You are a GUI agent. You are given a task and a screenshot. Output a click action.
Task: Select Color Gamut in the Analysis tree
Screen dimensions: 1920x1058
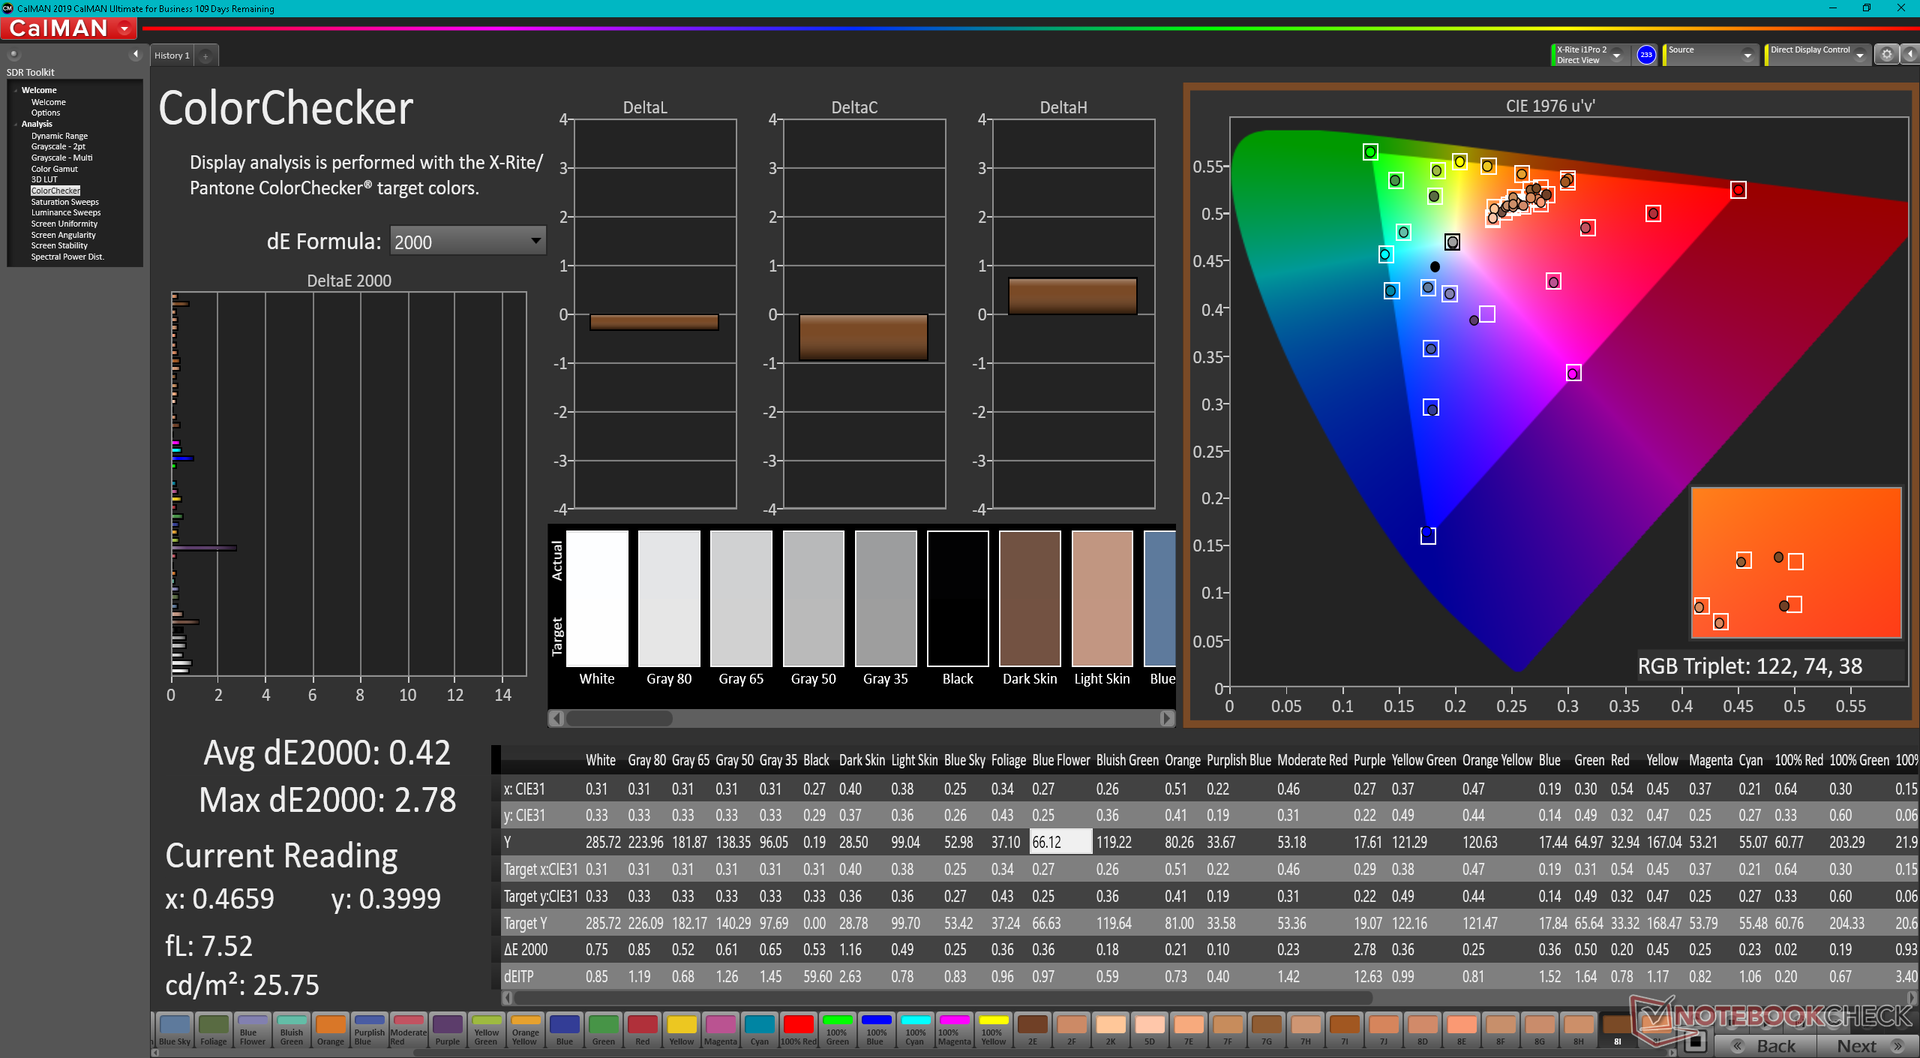(54, 169)
